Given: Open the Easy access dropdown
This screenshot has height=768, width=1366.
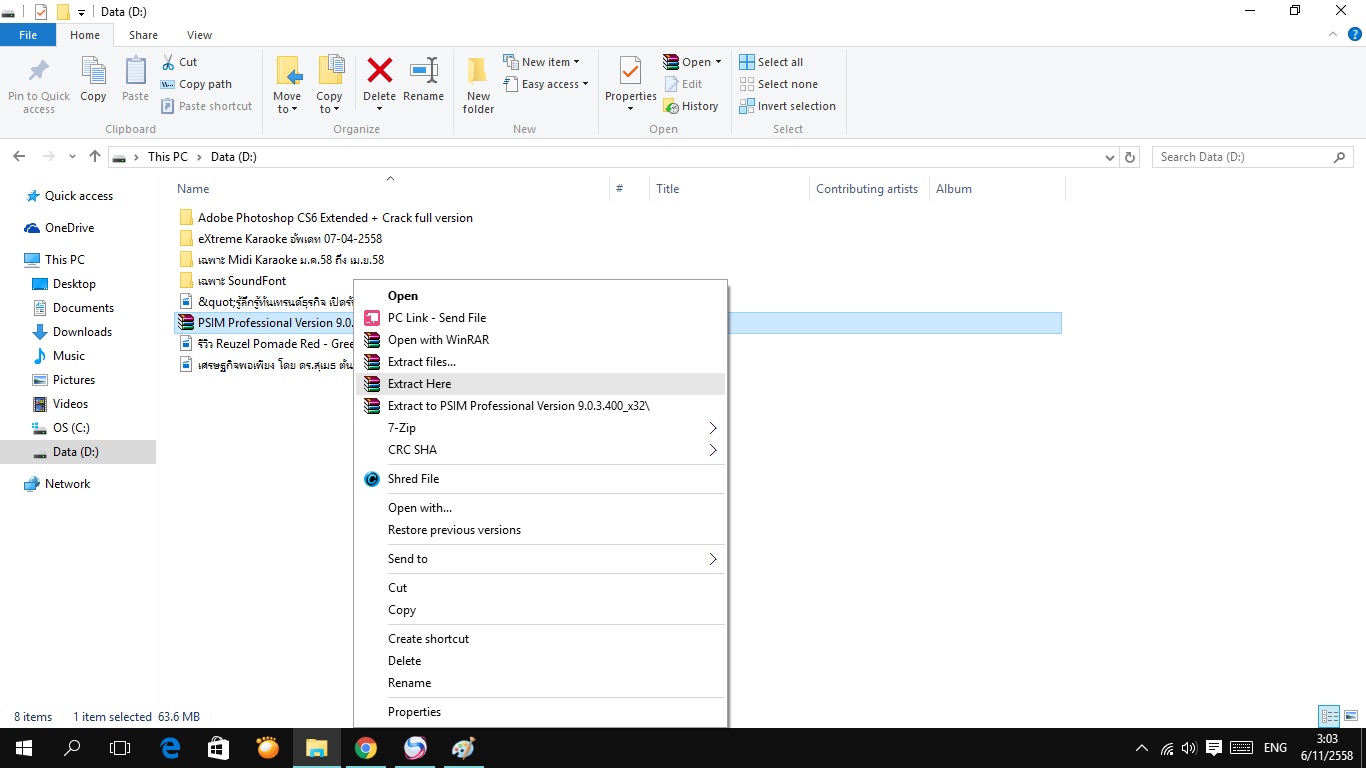Looking at the screenshot, I should click(545, 84).
